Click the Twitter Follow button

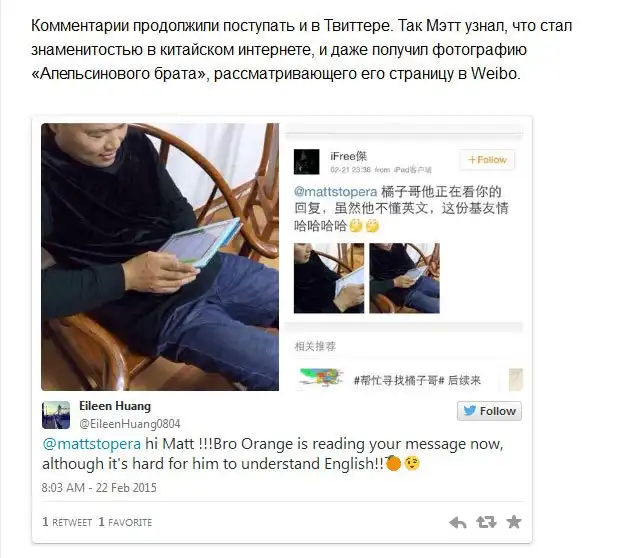coord(489,411)
